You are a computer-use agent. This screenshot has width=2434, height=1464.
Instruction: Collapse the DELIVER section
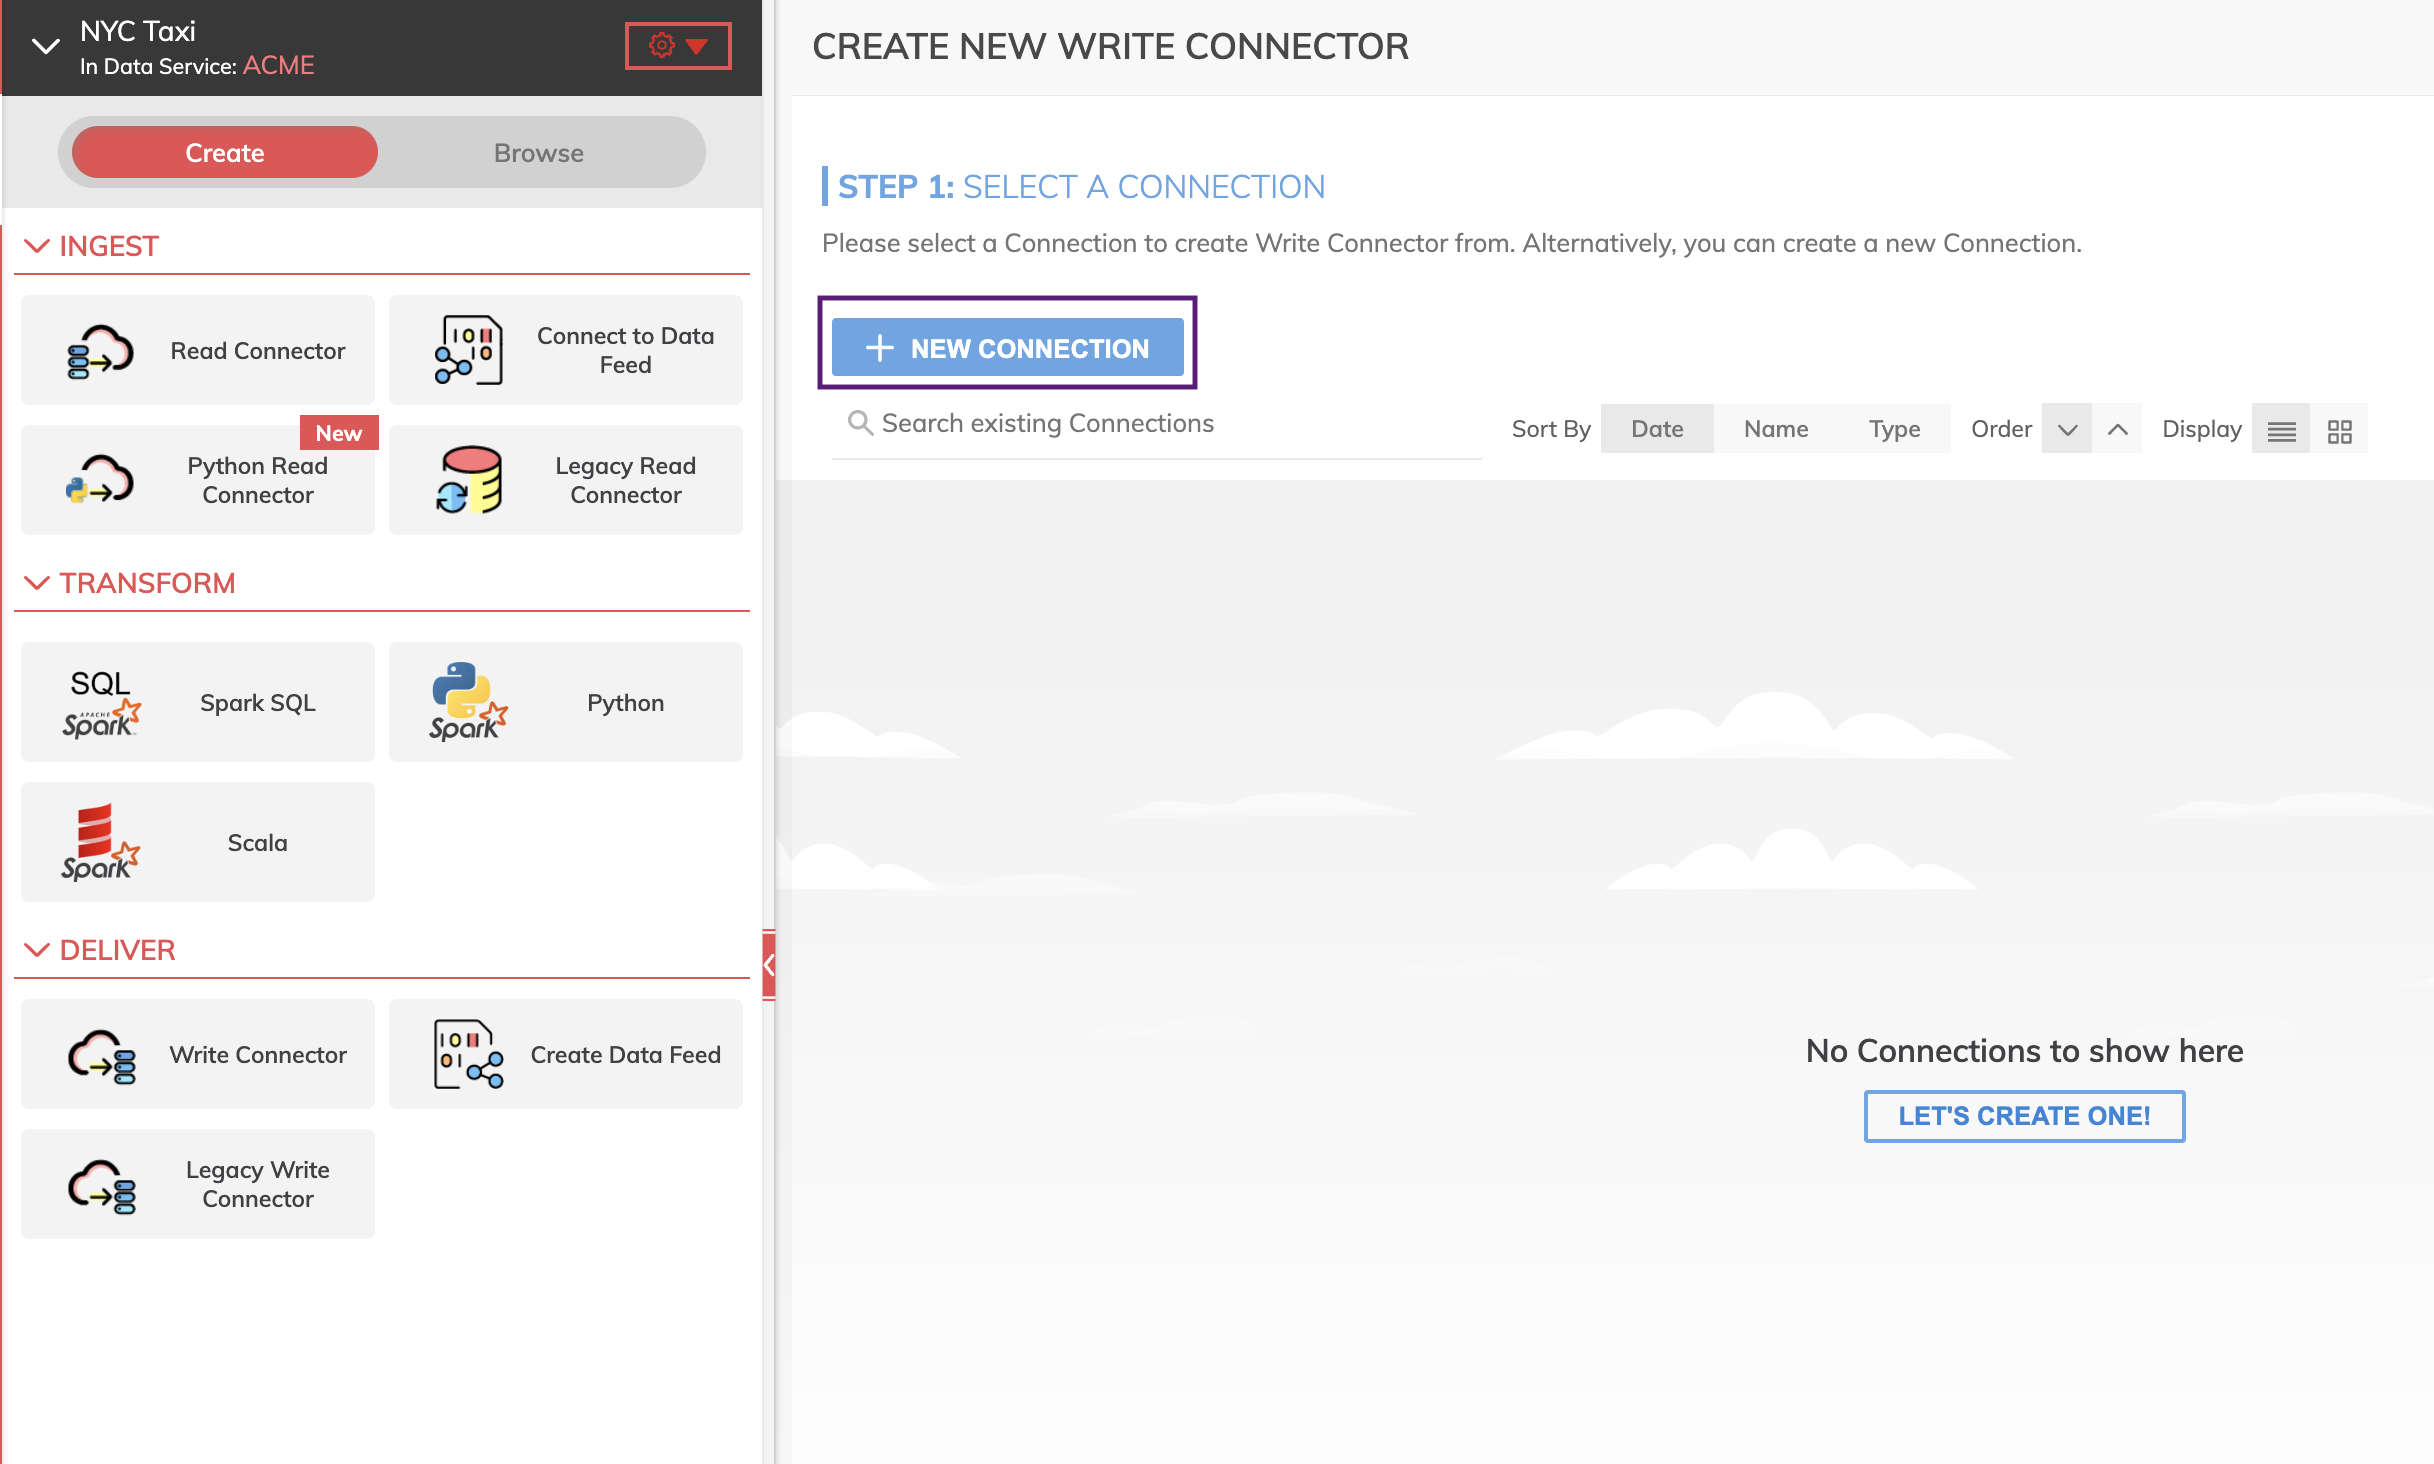[37, 950]
